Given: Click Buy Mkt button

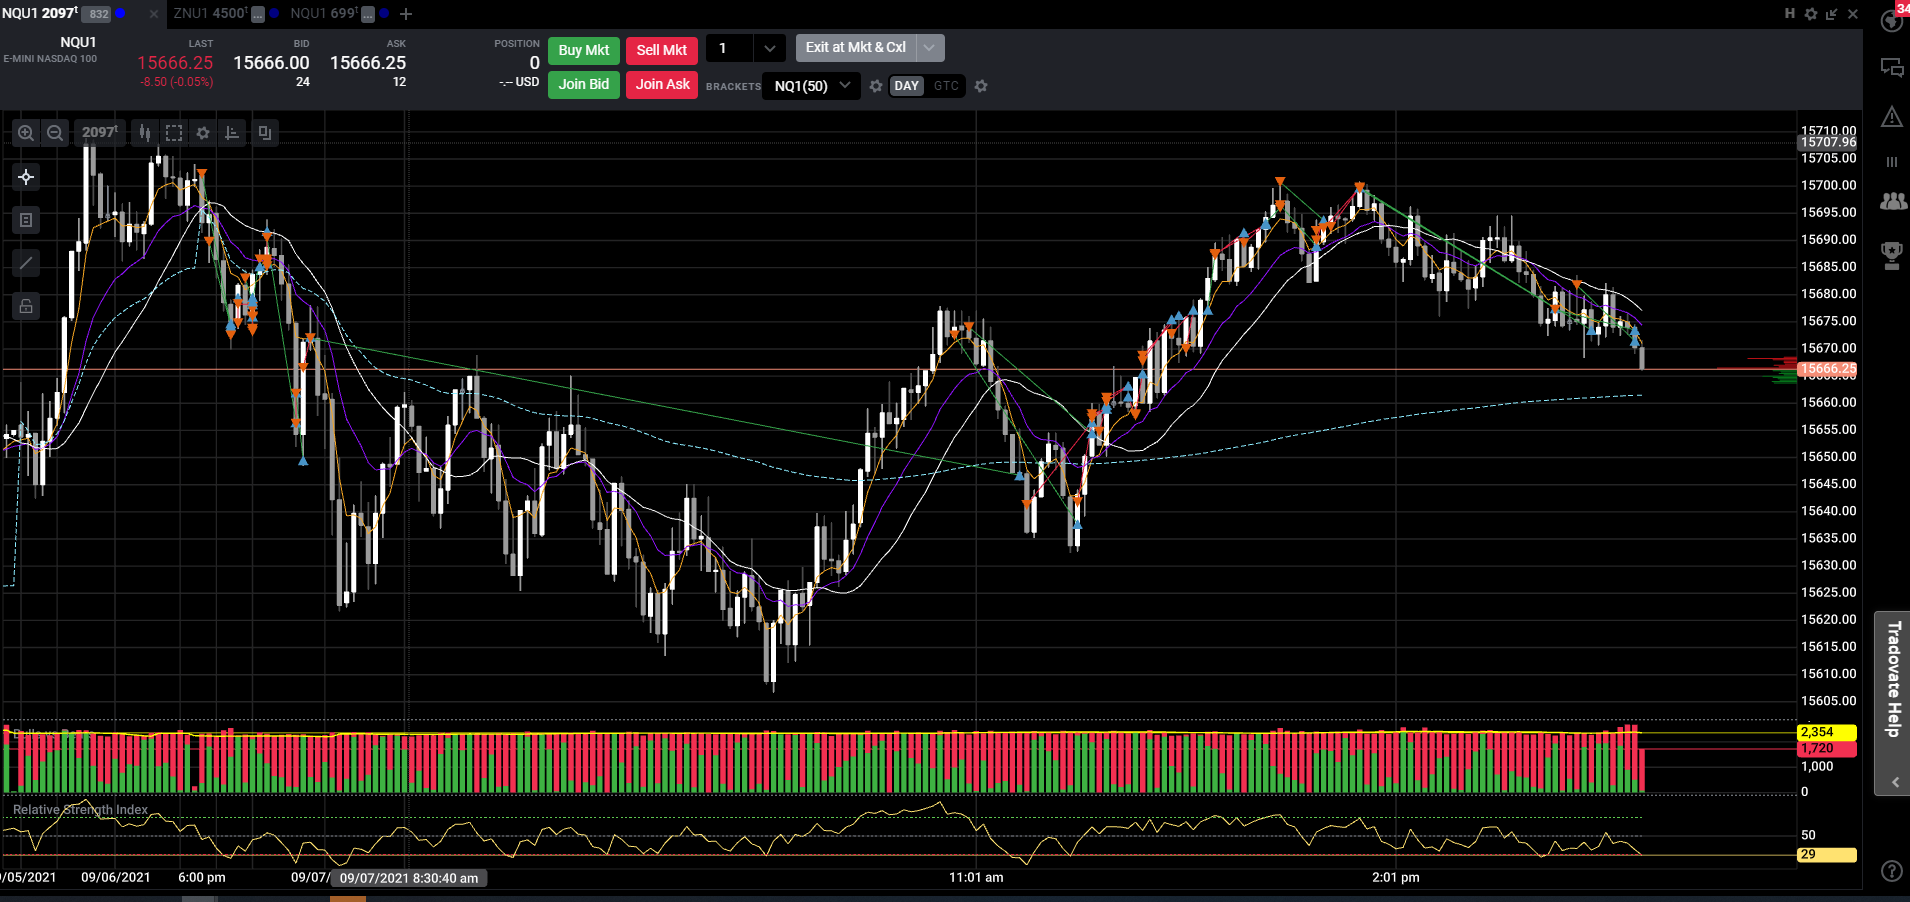Looking at the screenshot, I should point(584,50).
